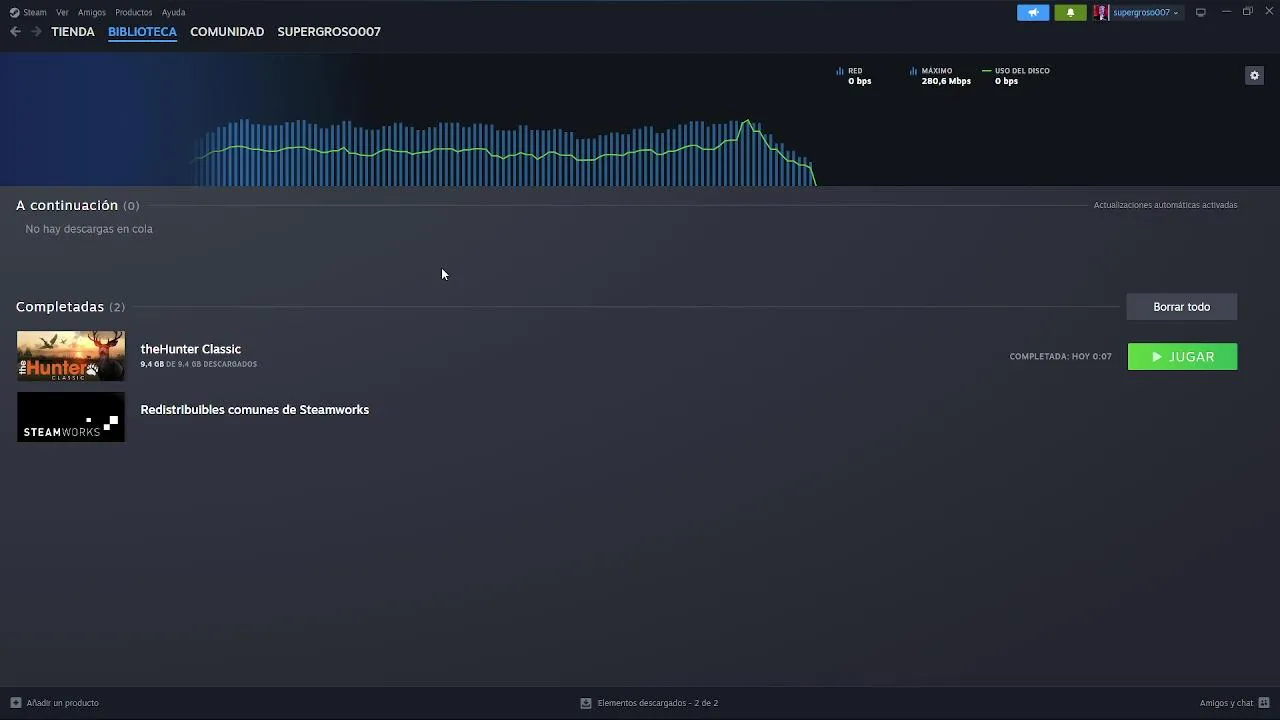Switch to the BIBLIOTECA tab
This screenshot has width=1280, height=720.
[142, 32]
